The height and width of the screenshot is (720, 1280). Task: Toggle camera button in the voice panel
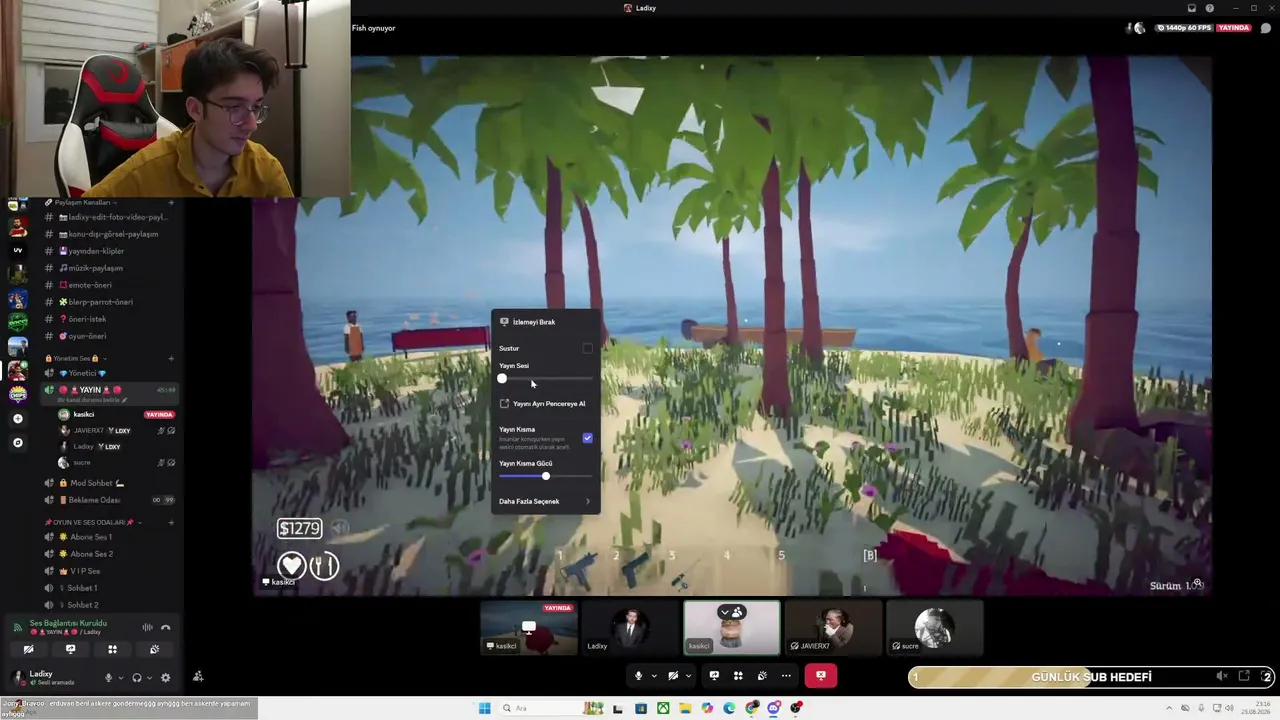28,649
